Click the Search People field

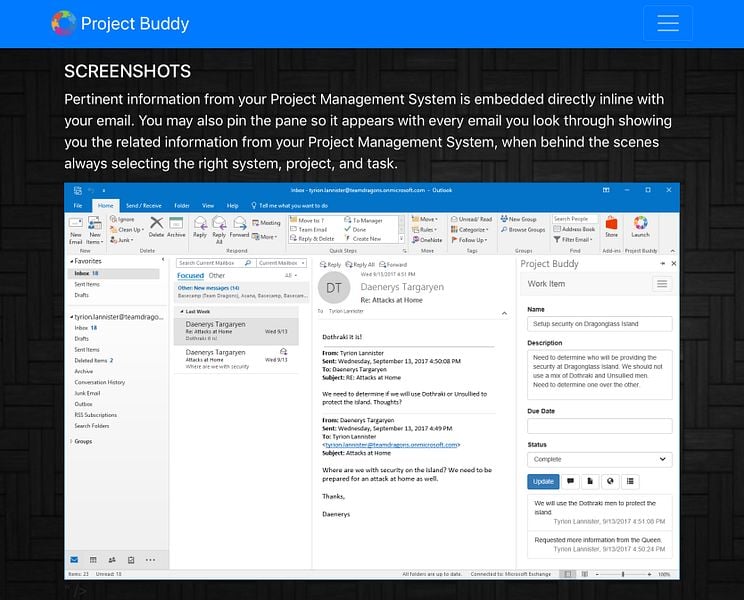point(575,219)
